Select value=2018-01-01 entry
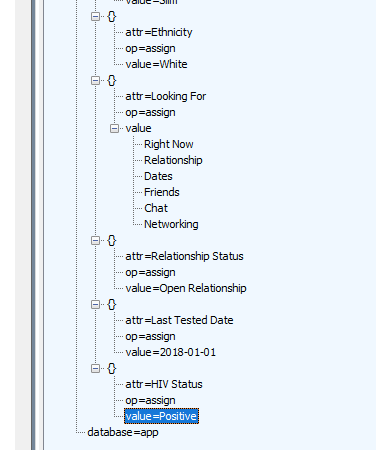Image resolution: width=376 pixels, height=450 pixels. tap(171, 352)
